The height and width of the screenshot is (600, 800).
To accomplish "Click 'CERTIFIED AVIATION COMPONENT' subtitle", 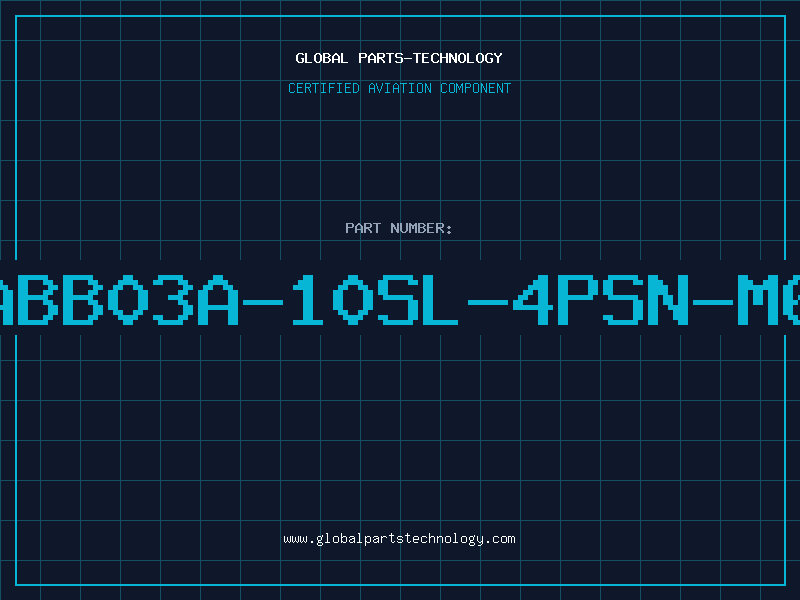I will [x=399, y=88].
